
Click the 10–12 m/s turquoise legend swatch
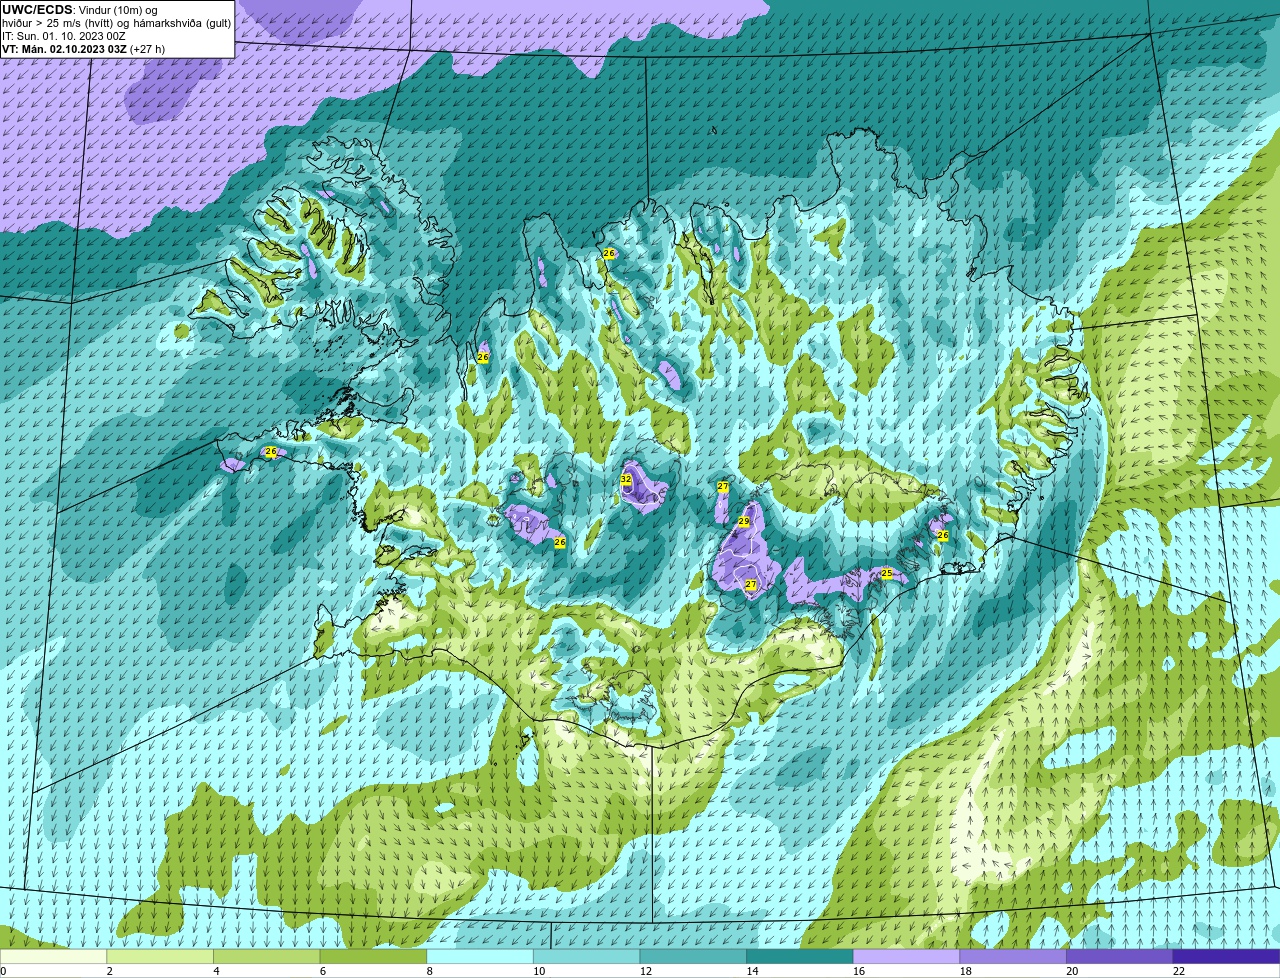point(587,957)
